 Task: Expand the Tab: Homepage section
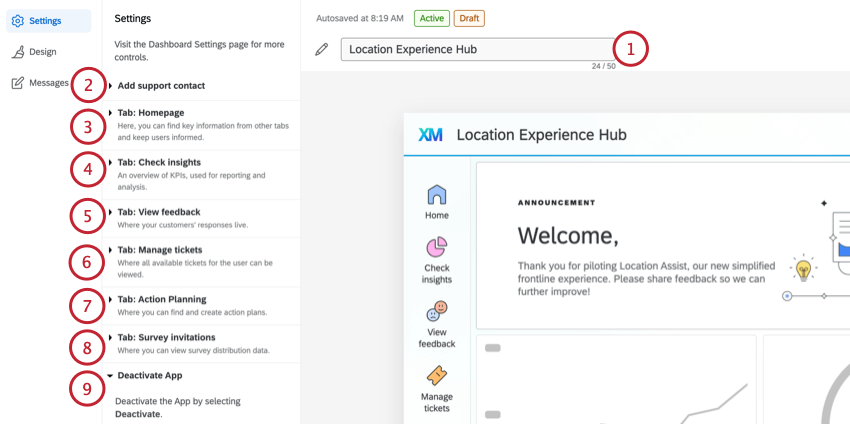(x=201, y=125)
